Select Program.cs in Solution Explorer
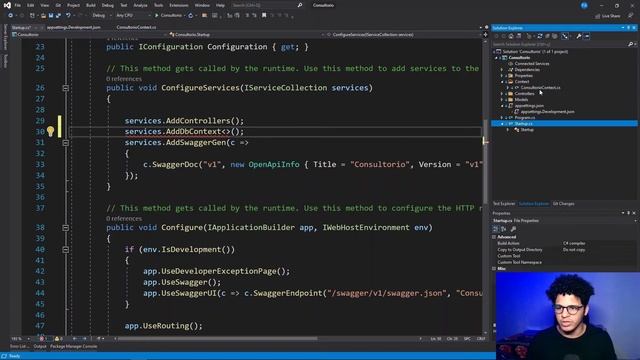 pos(525,118)
